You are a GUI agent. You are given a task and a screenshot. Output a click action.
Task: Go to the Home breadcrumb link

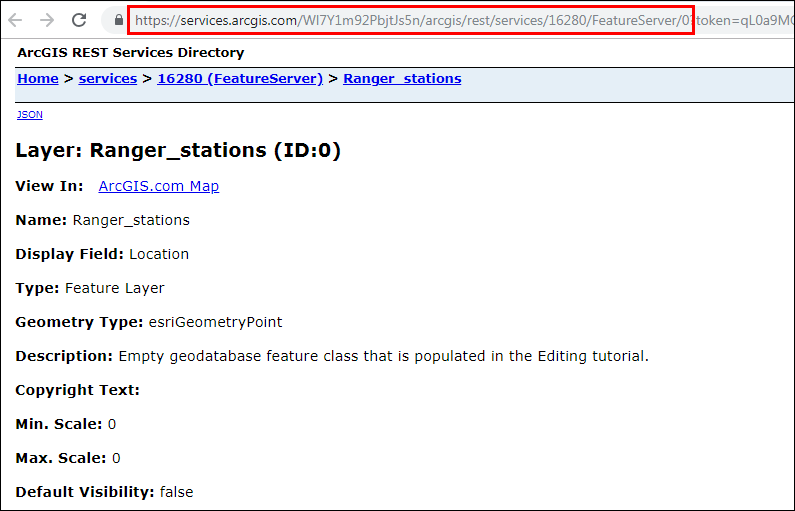click(38, 79)
